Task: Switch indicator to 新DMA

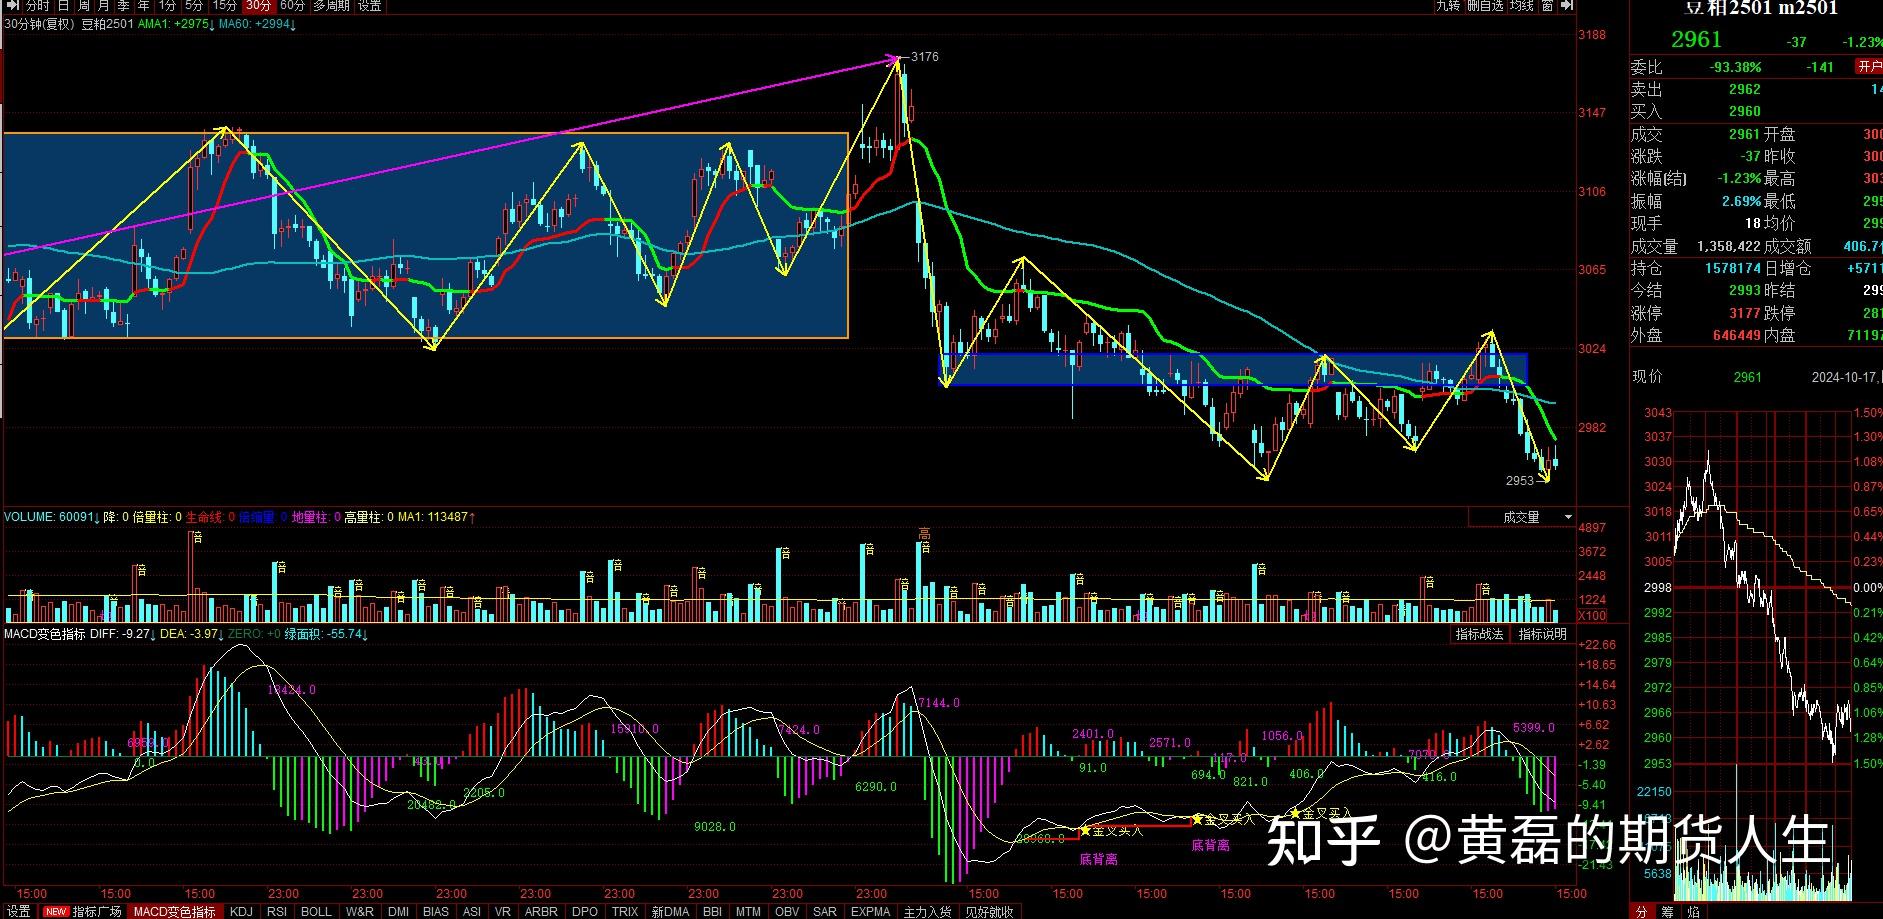Action: click(x=670, y=912)
